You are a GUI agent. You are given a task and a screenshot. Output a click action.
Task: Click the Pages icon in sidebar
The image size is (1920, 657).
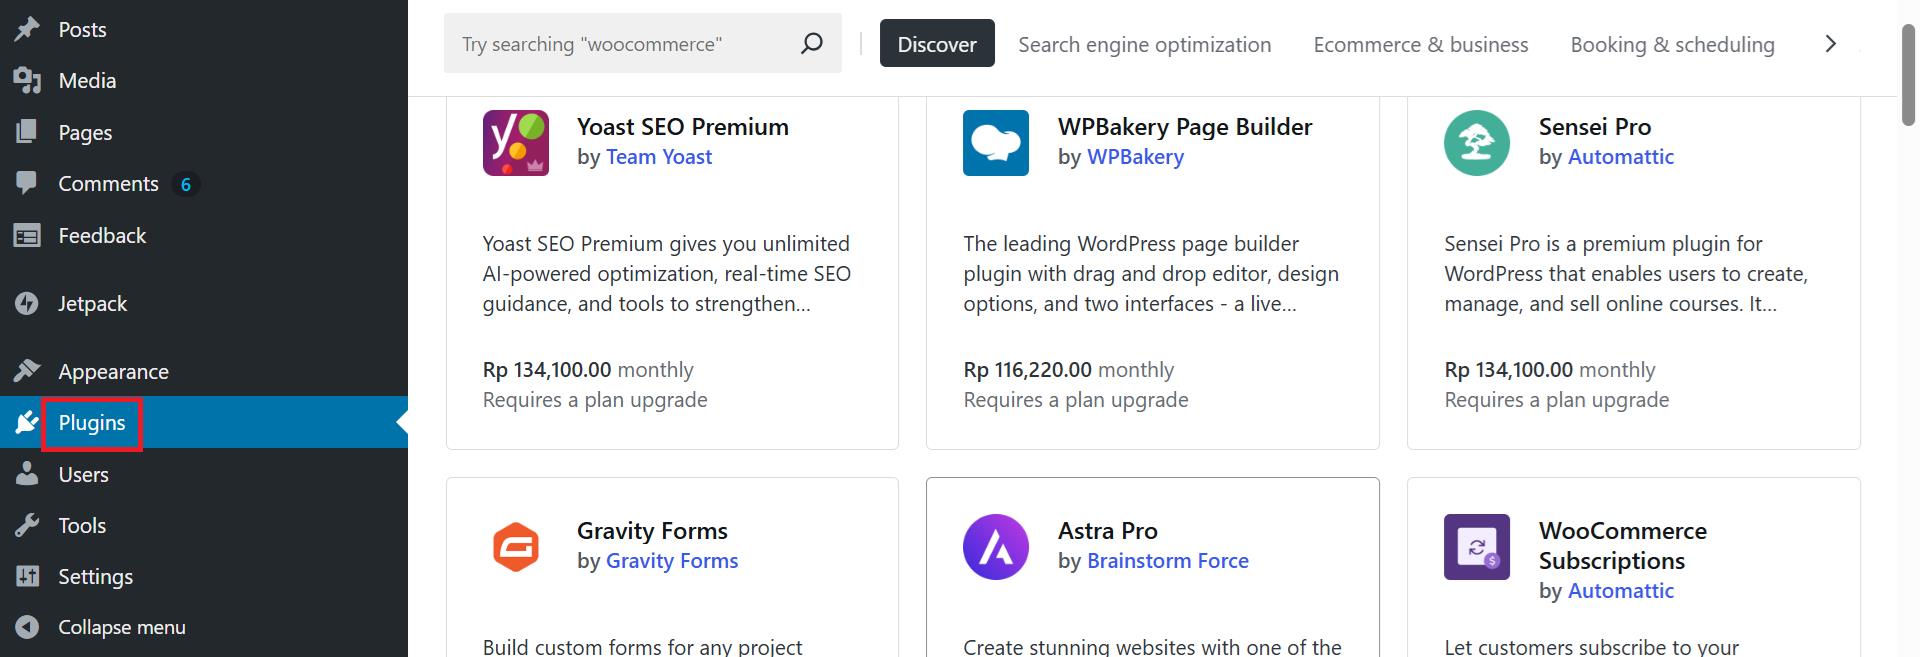point(27,132)
